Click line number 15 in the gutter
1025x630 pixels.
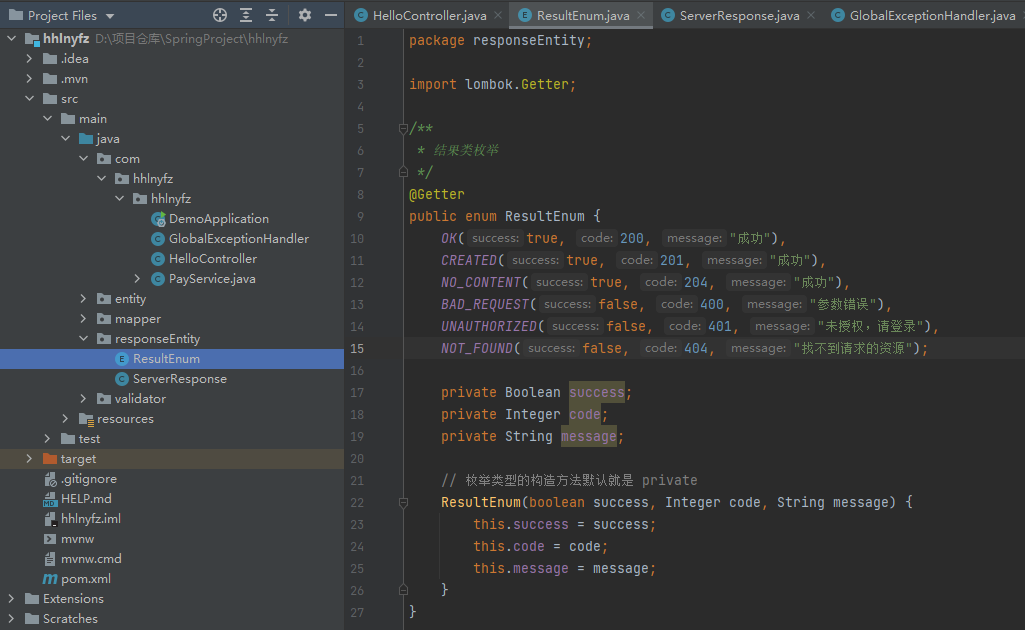pos(358,348)
